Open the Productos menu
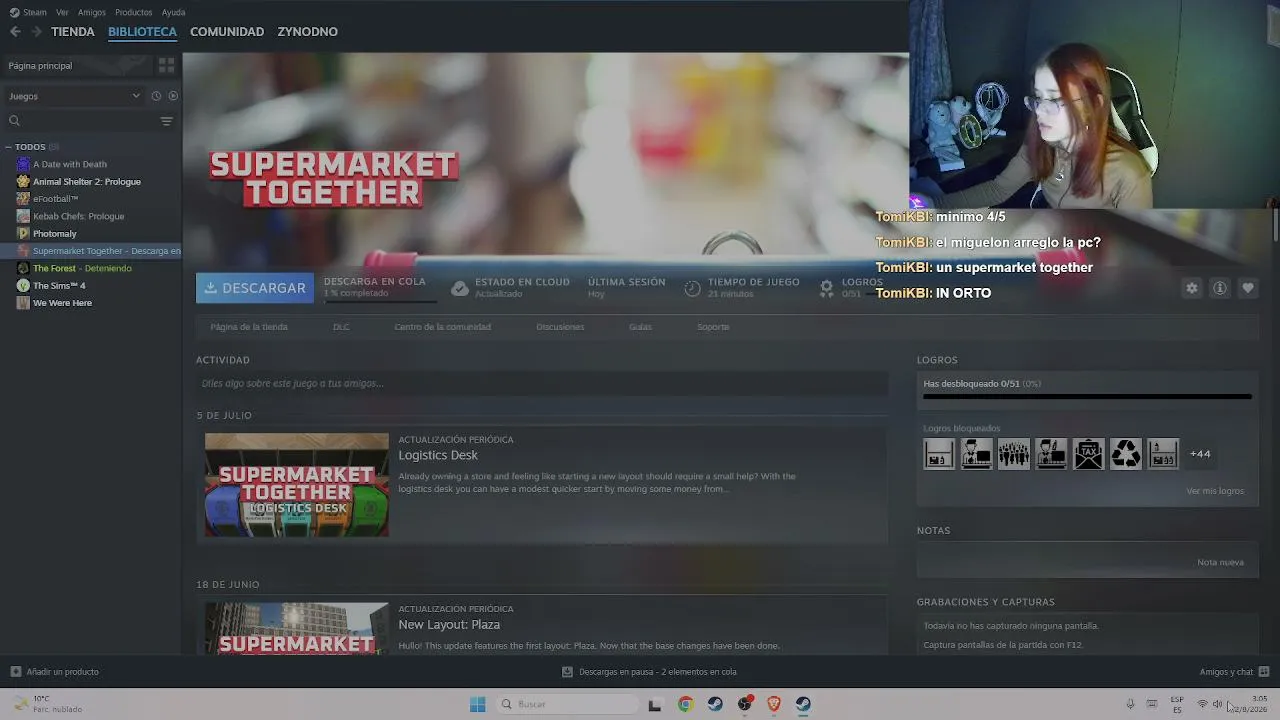The height and width of the screenshot is (720, 1280). tap(134, 13)
